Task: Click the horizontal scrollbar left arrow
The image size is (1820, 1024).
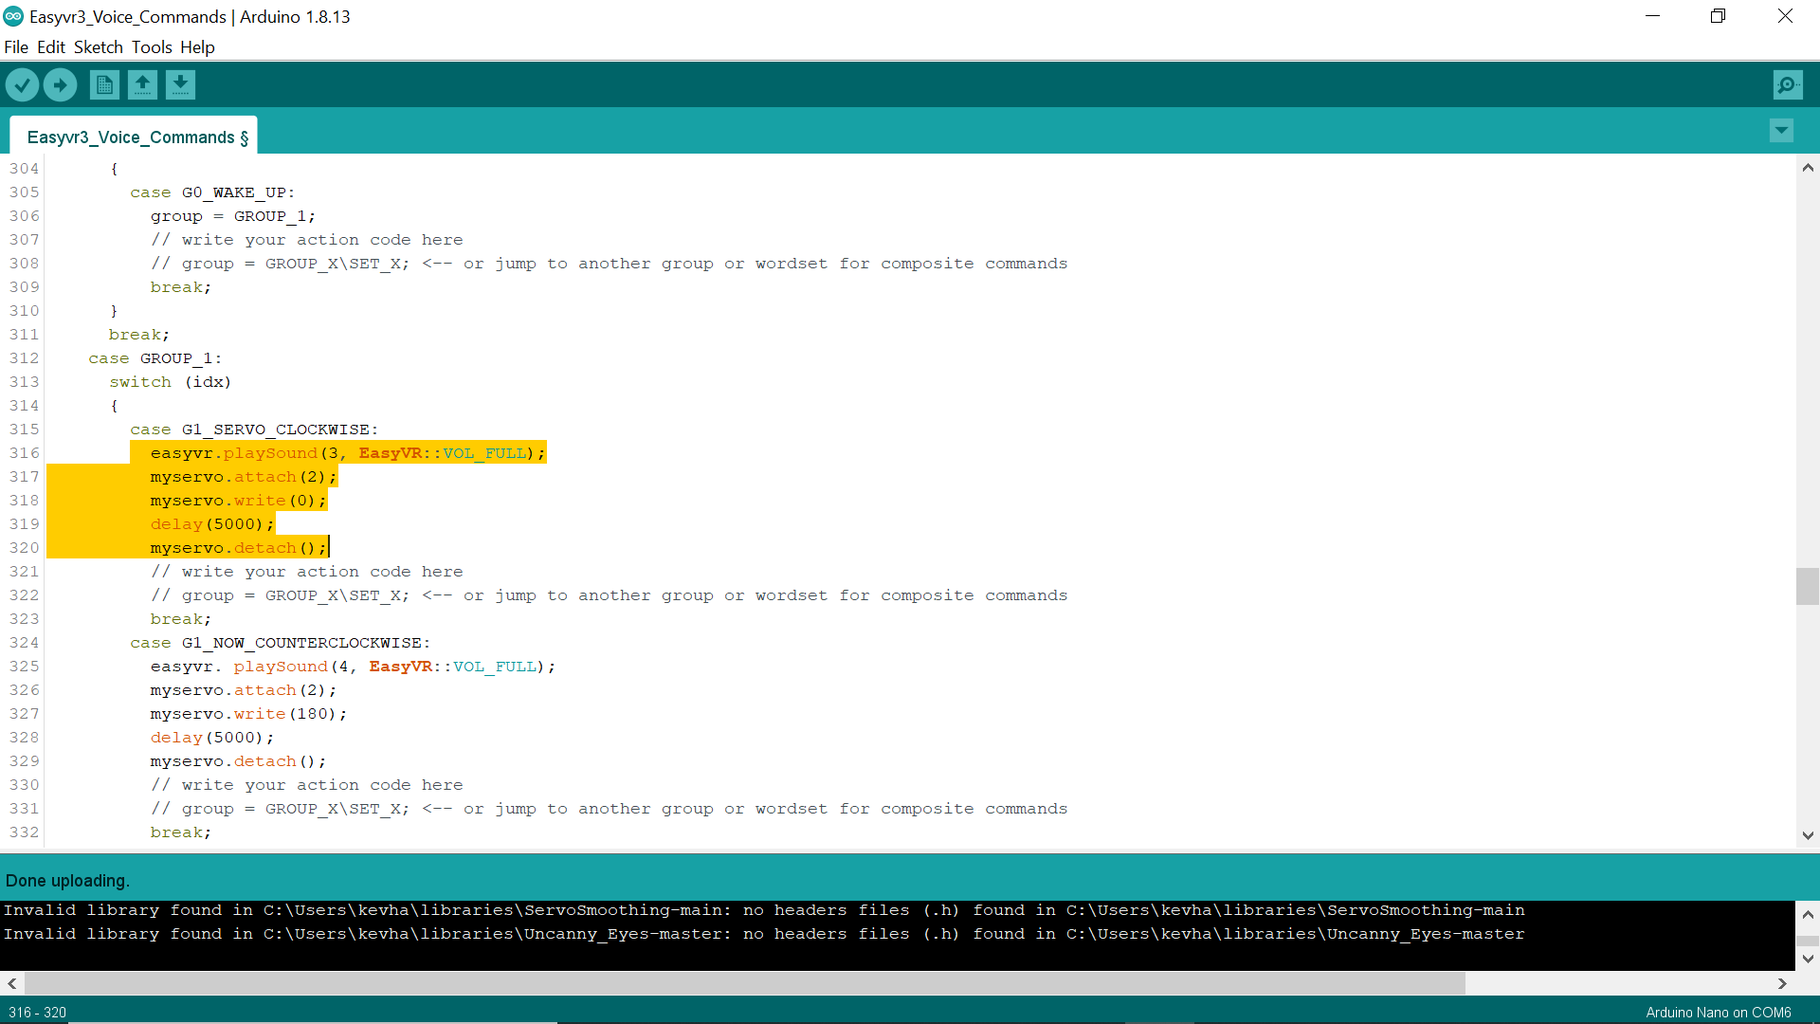Action: click(10, 984)
